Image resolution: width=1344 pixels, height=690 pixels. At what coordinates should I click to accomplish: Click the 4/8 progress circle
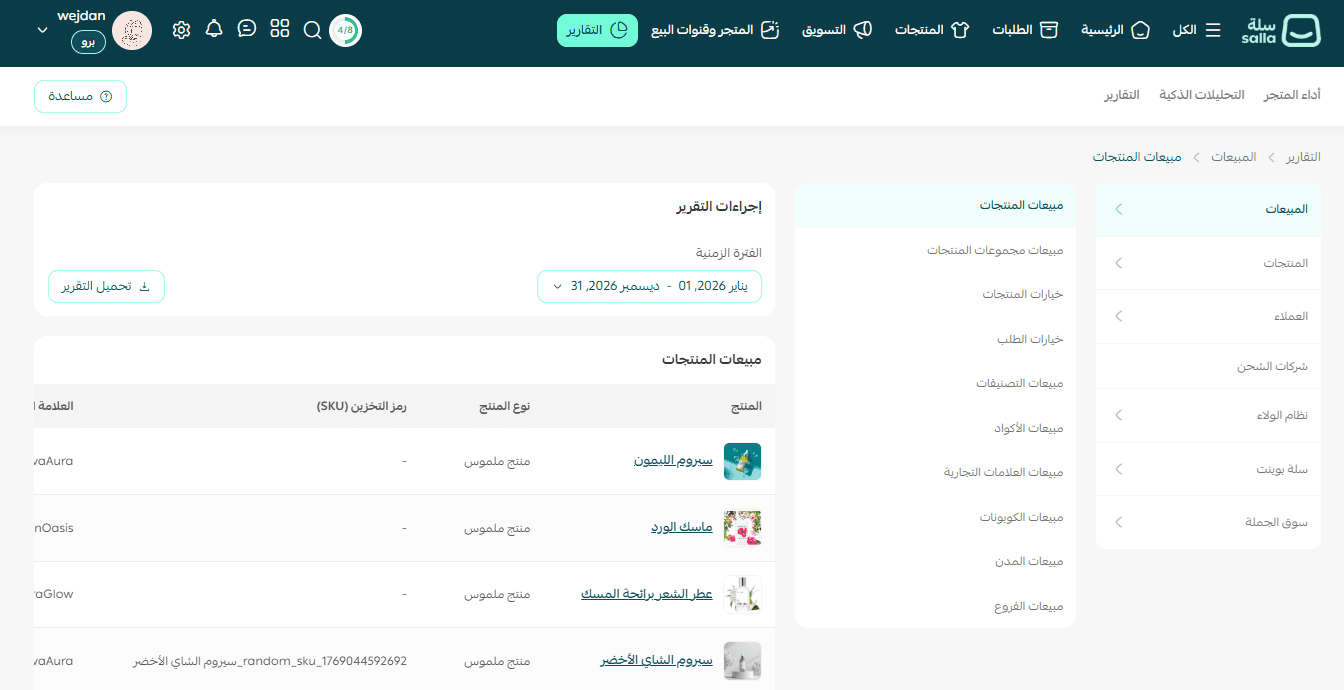345,30
